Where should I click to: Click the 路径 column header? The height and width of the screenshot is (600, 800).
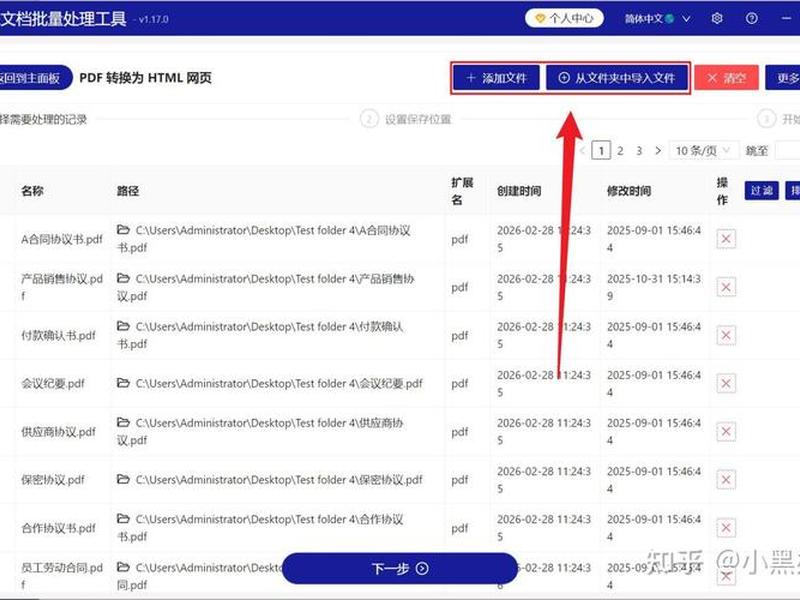click(128, 191)
